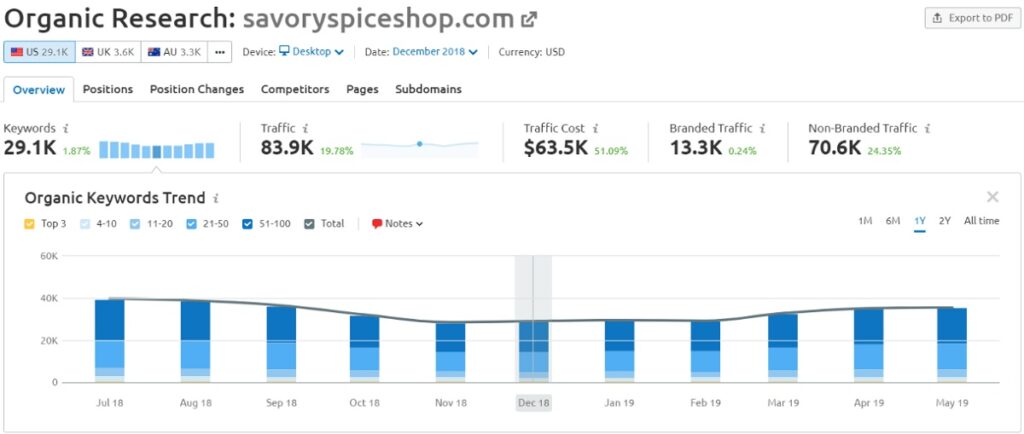The image size is (1024, 434).
Task: Set chart range to 6M
Action: (x=893, y=221)
